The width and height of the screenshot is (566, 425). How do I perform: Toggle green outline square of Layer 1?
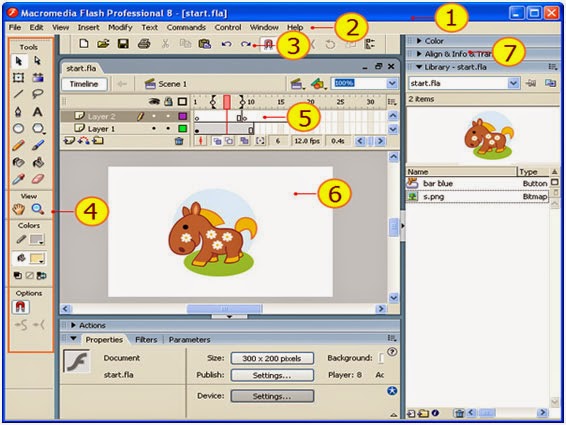coord(183,129)
